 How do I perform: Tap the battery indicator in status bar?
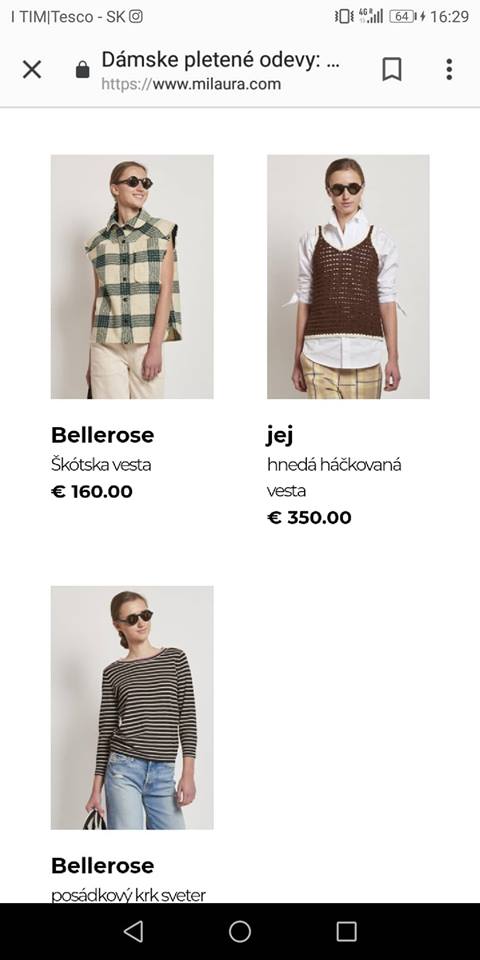click(x=403, y=17)
